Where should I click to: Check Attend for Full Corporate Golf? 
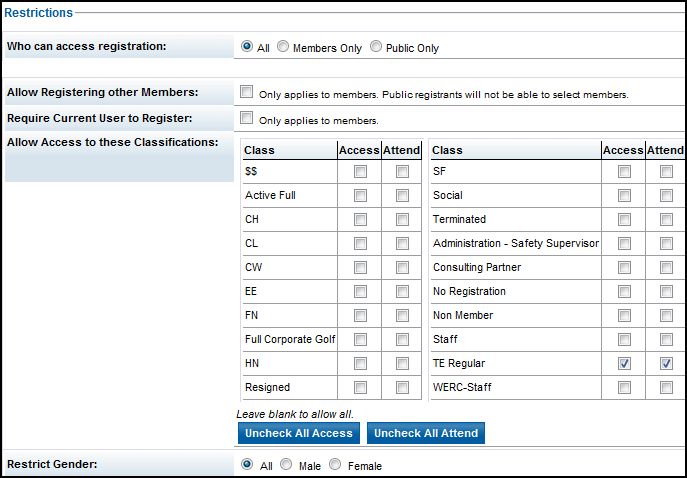[402, 339]
